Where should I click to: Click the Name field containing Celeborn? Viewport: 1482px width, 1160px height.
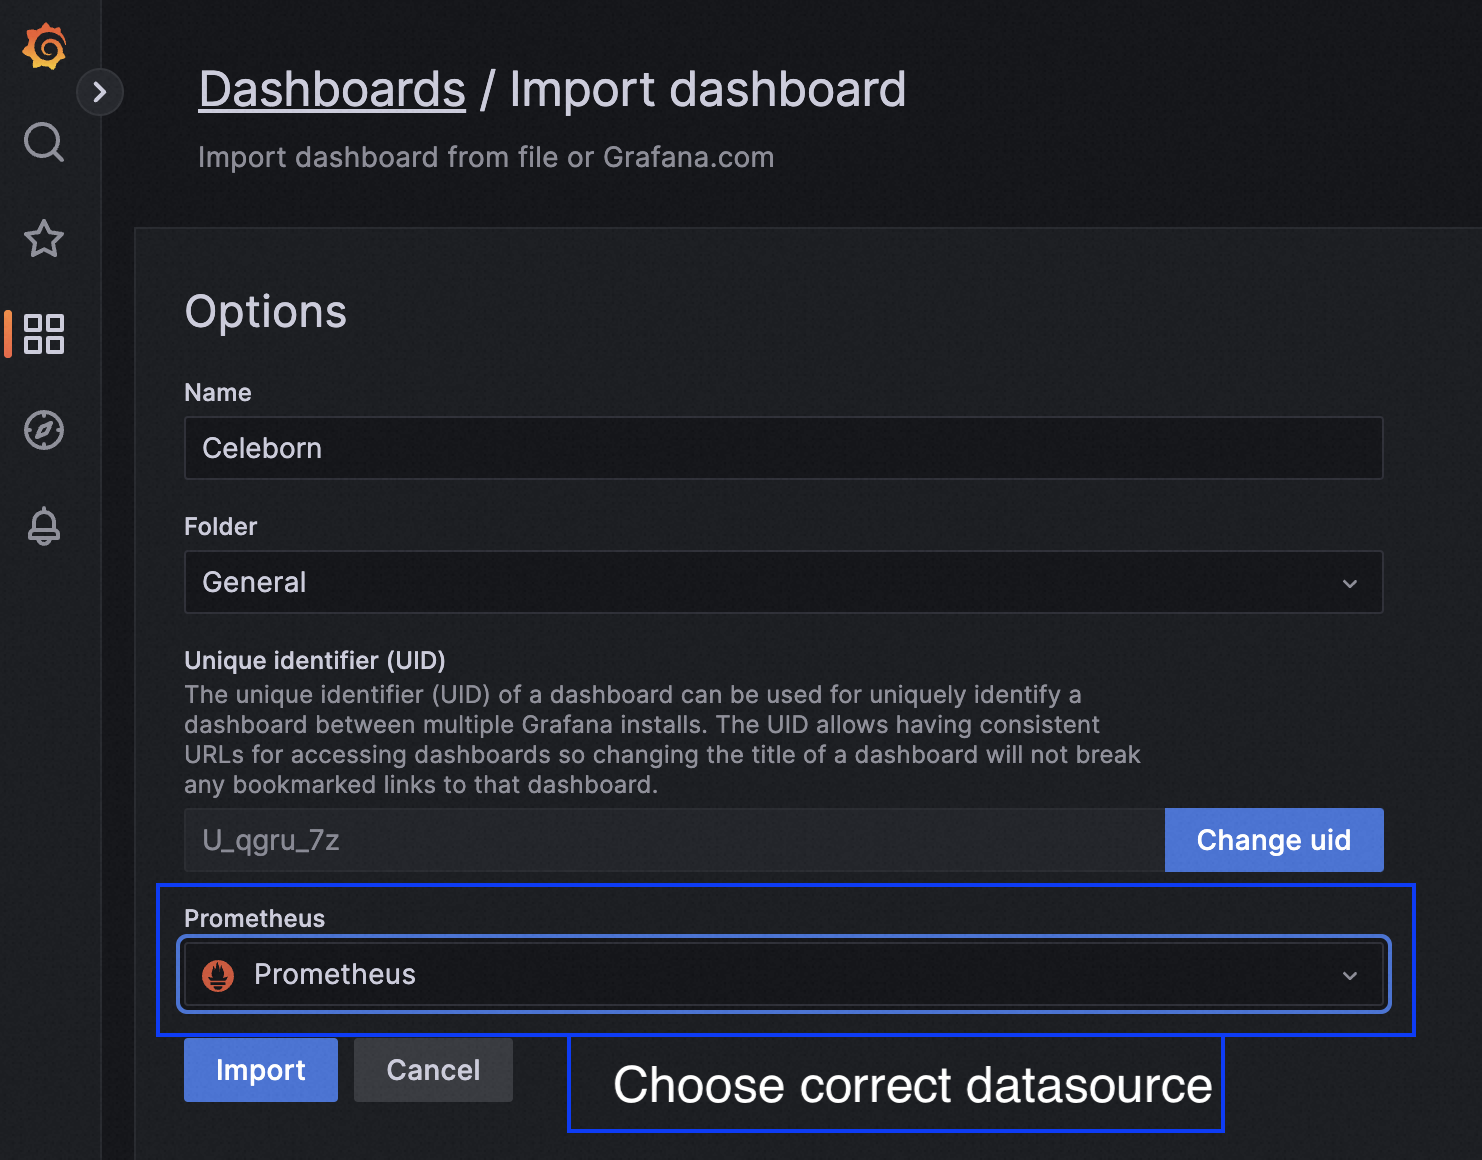tap(782, 448)
